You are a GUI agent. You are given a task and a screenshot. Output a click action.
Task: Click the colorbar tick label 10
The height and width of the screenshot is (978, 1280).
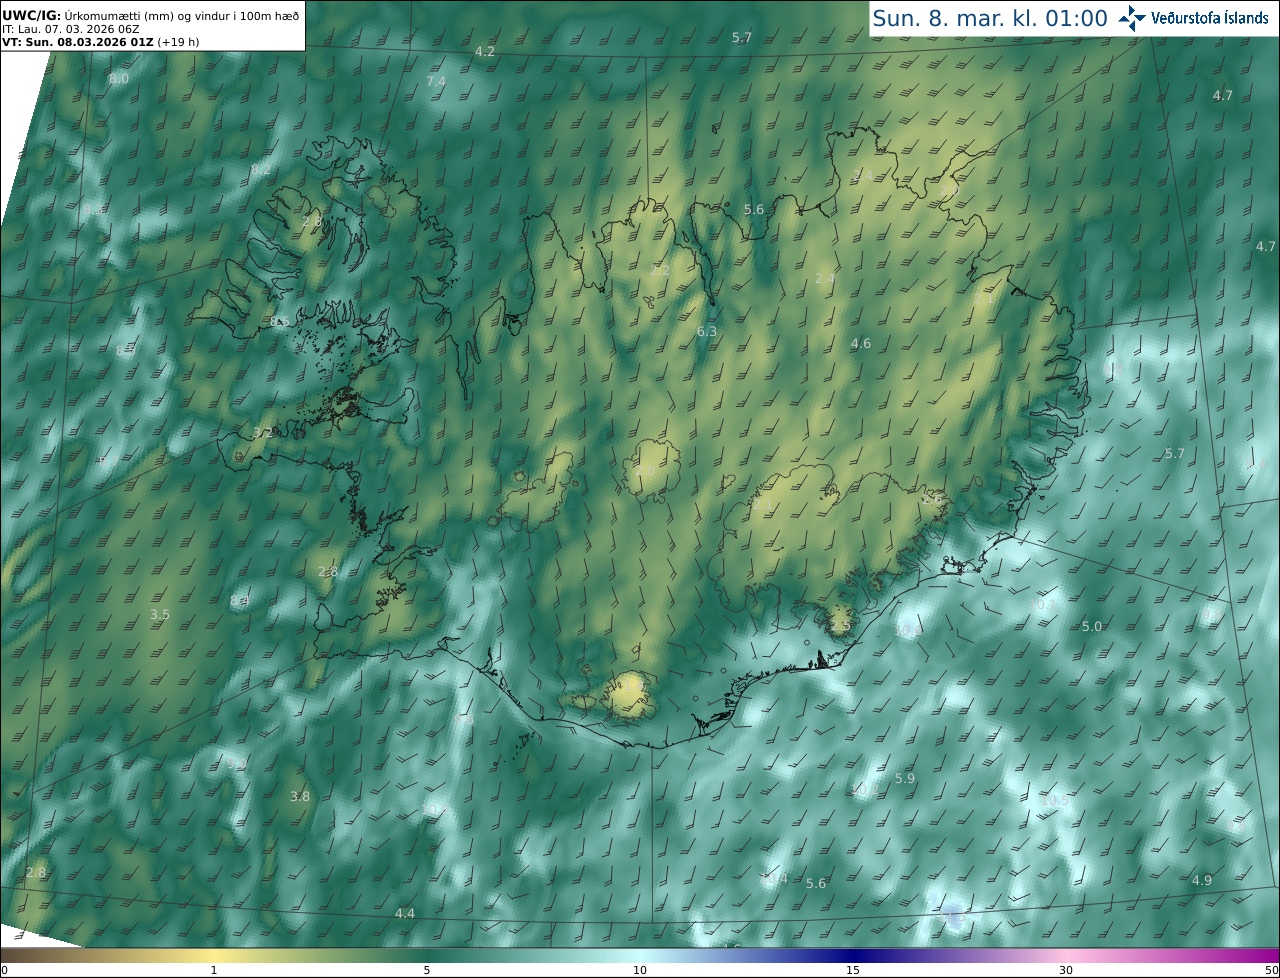(640, 970)
